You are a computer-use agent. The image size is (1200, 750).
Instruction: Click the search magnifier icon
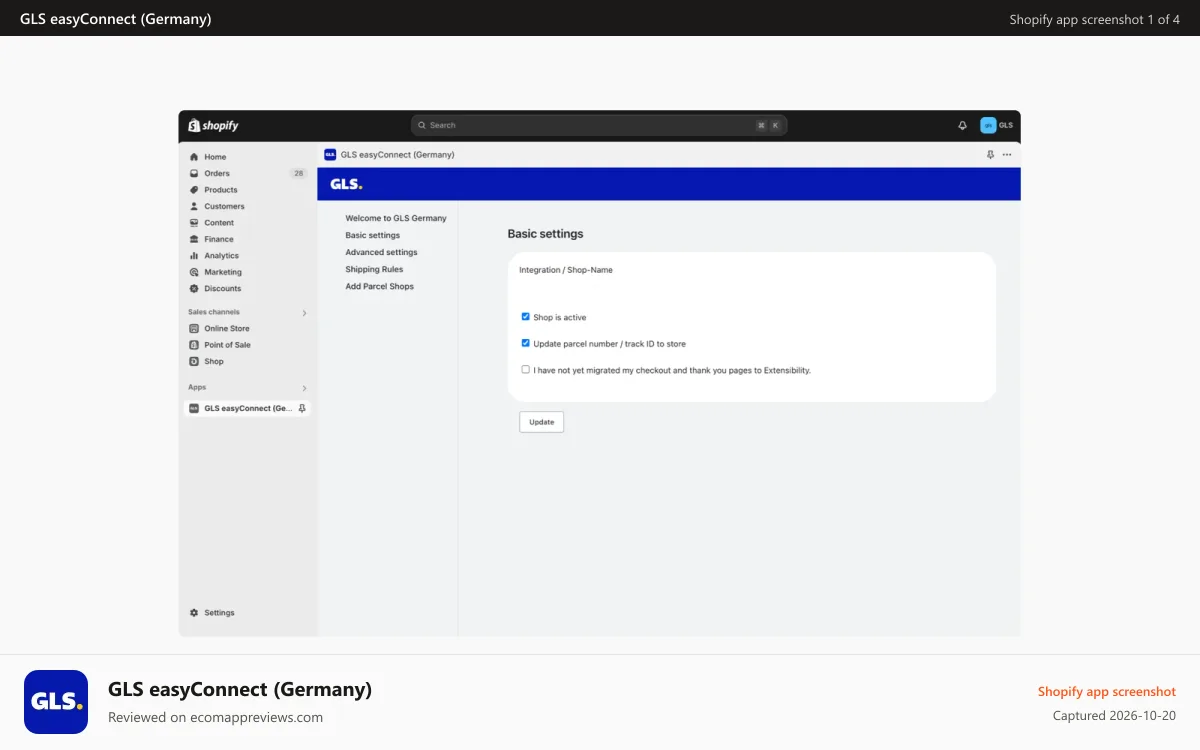(x=422, y=125)
